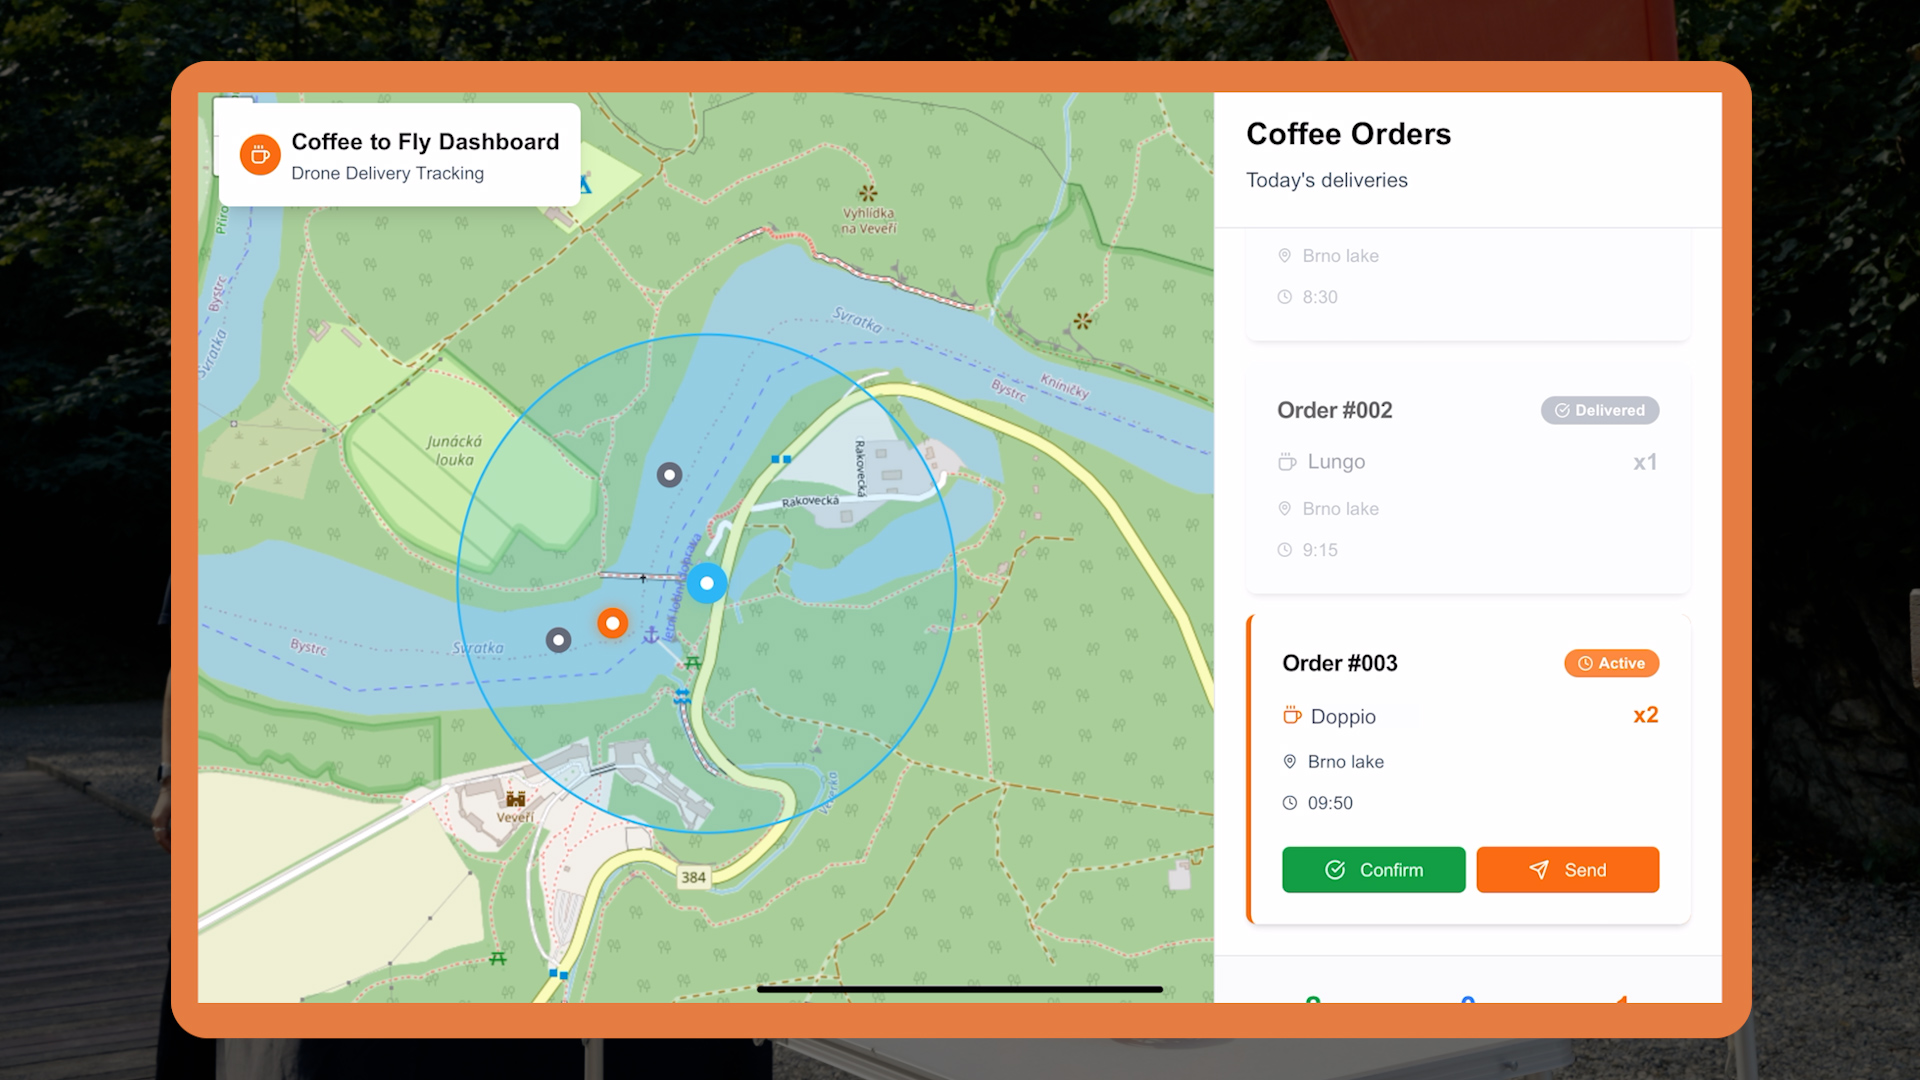This screenshot has width=1920, height=1080.
Task: Click the Lungo item name
Action: 1336,462
